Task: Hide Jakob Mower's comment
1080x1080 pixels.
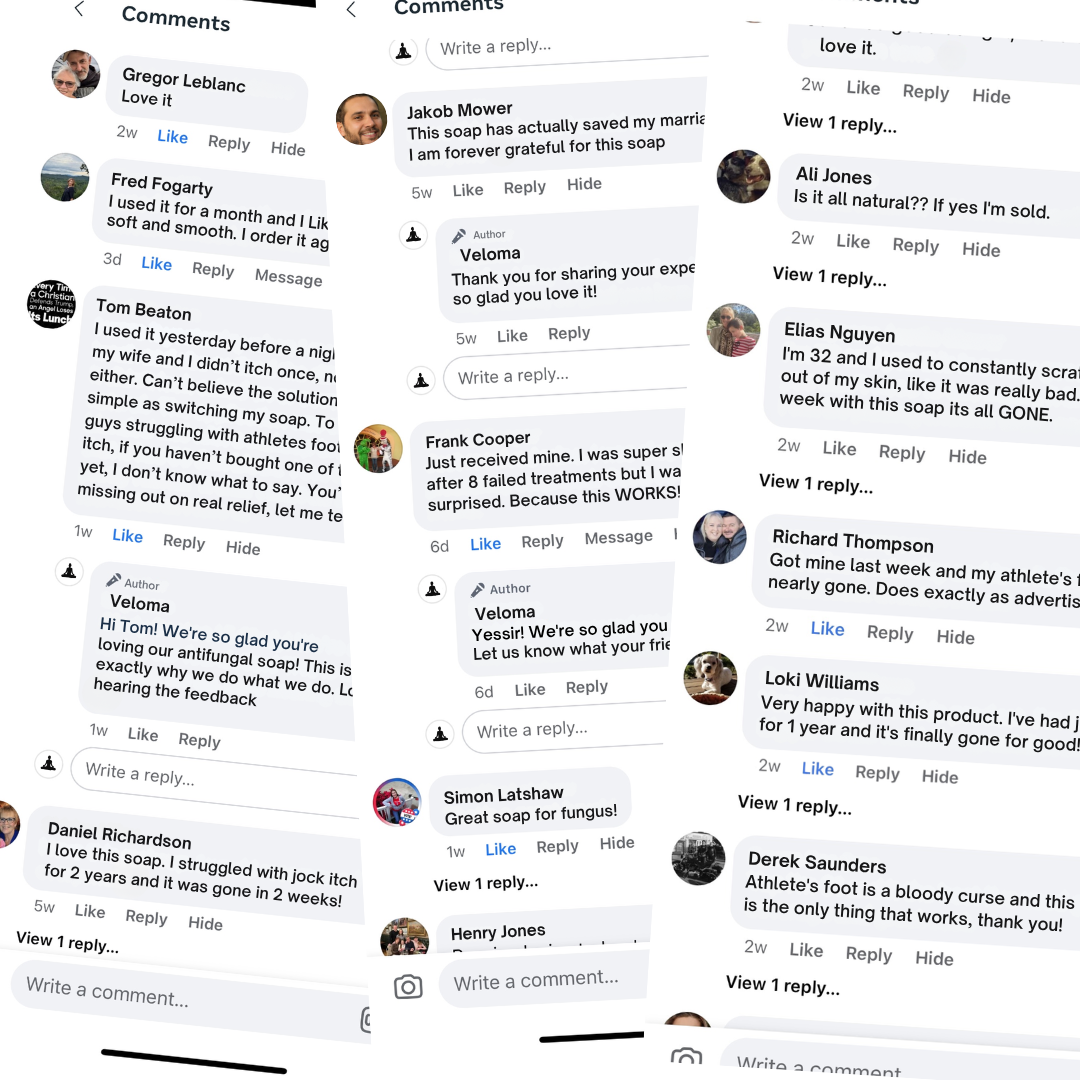Action: [584, 184]
